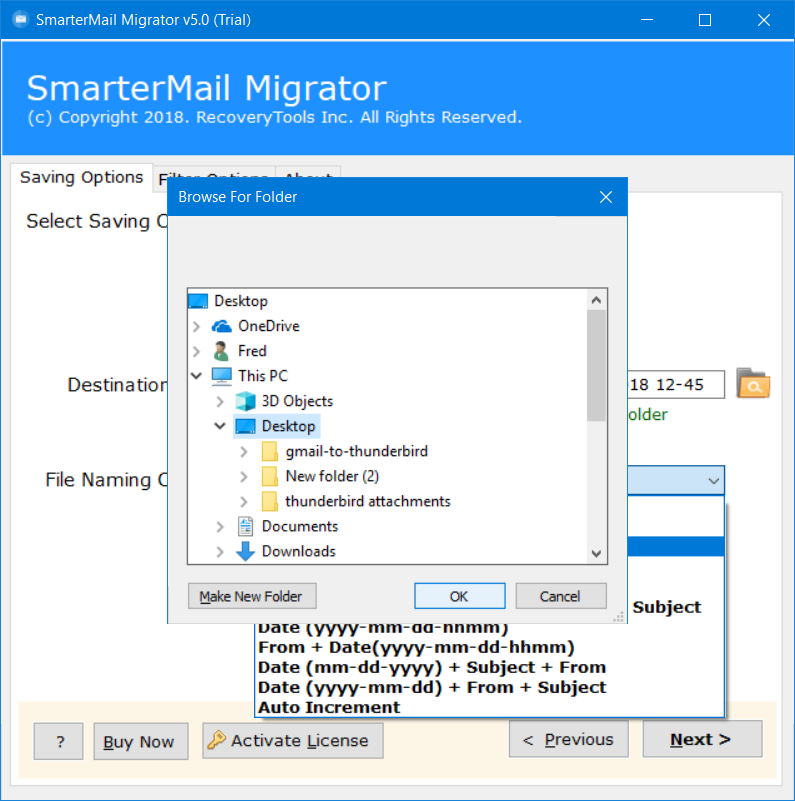Image resolution: width=795 pixels, height=801 pixels.
Task: Click the browse destination folder icon
Action: (753, 384)
